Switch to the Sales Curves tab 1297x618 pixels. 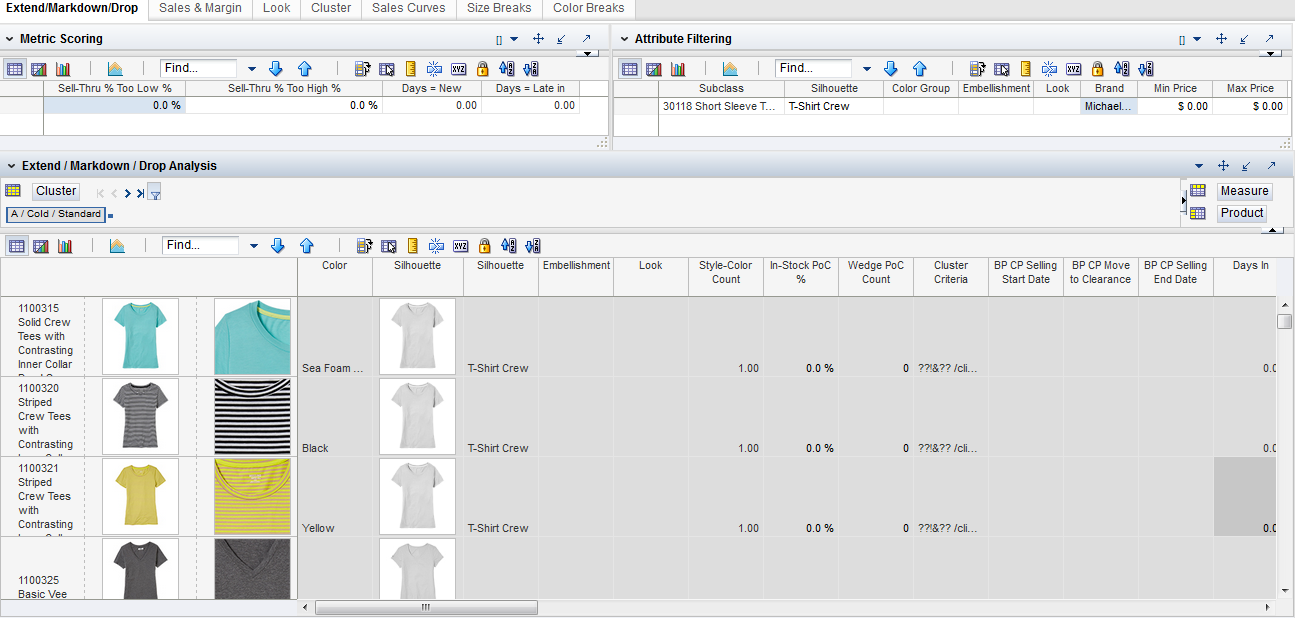408,8
